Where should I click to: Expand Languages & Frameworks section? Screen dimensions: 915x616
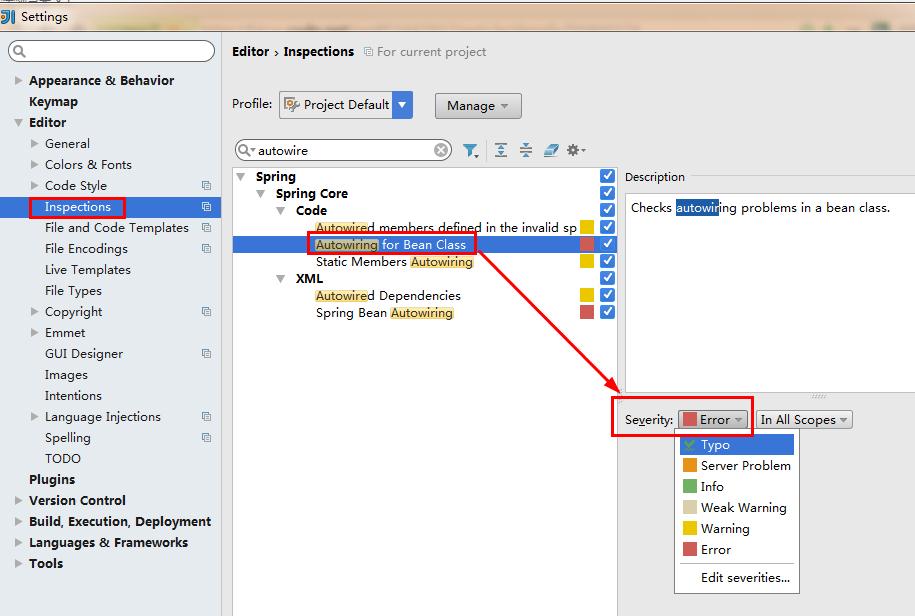coord(18,542)
